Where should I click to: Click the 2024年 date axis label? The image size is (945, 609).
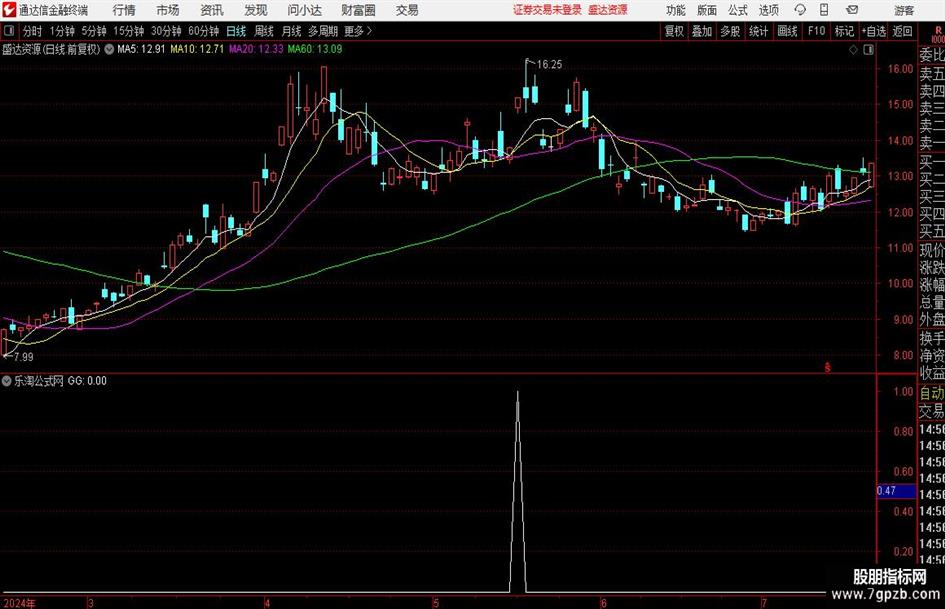pyautogui.click(x=19, y=603)
